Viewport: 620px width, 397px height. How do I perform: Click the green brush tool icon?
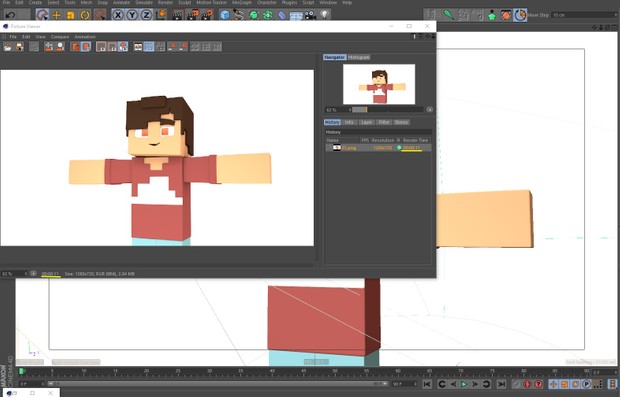(x=449, y=15)
